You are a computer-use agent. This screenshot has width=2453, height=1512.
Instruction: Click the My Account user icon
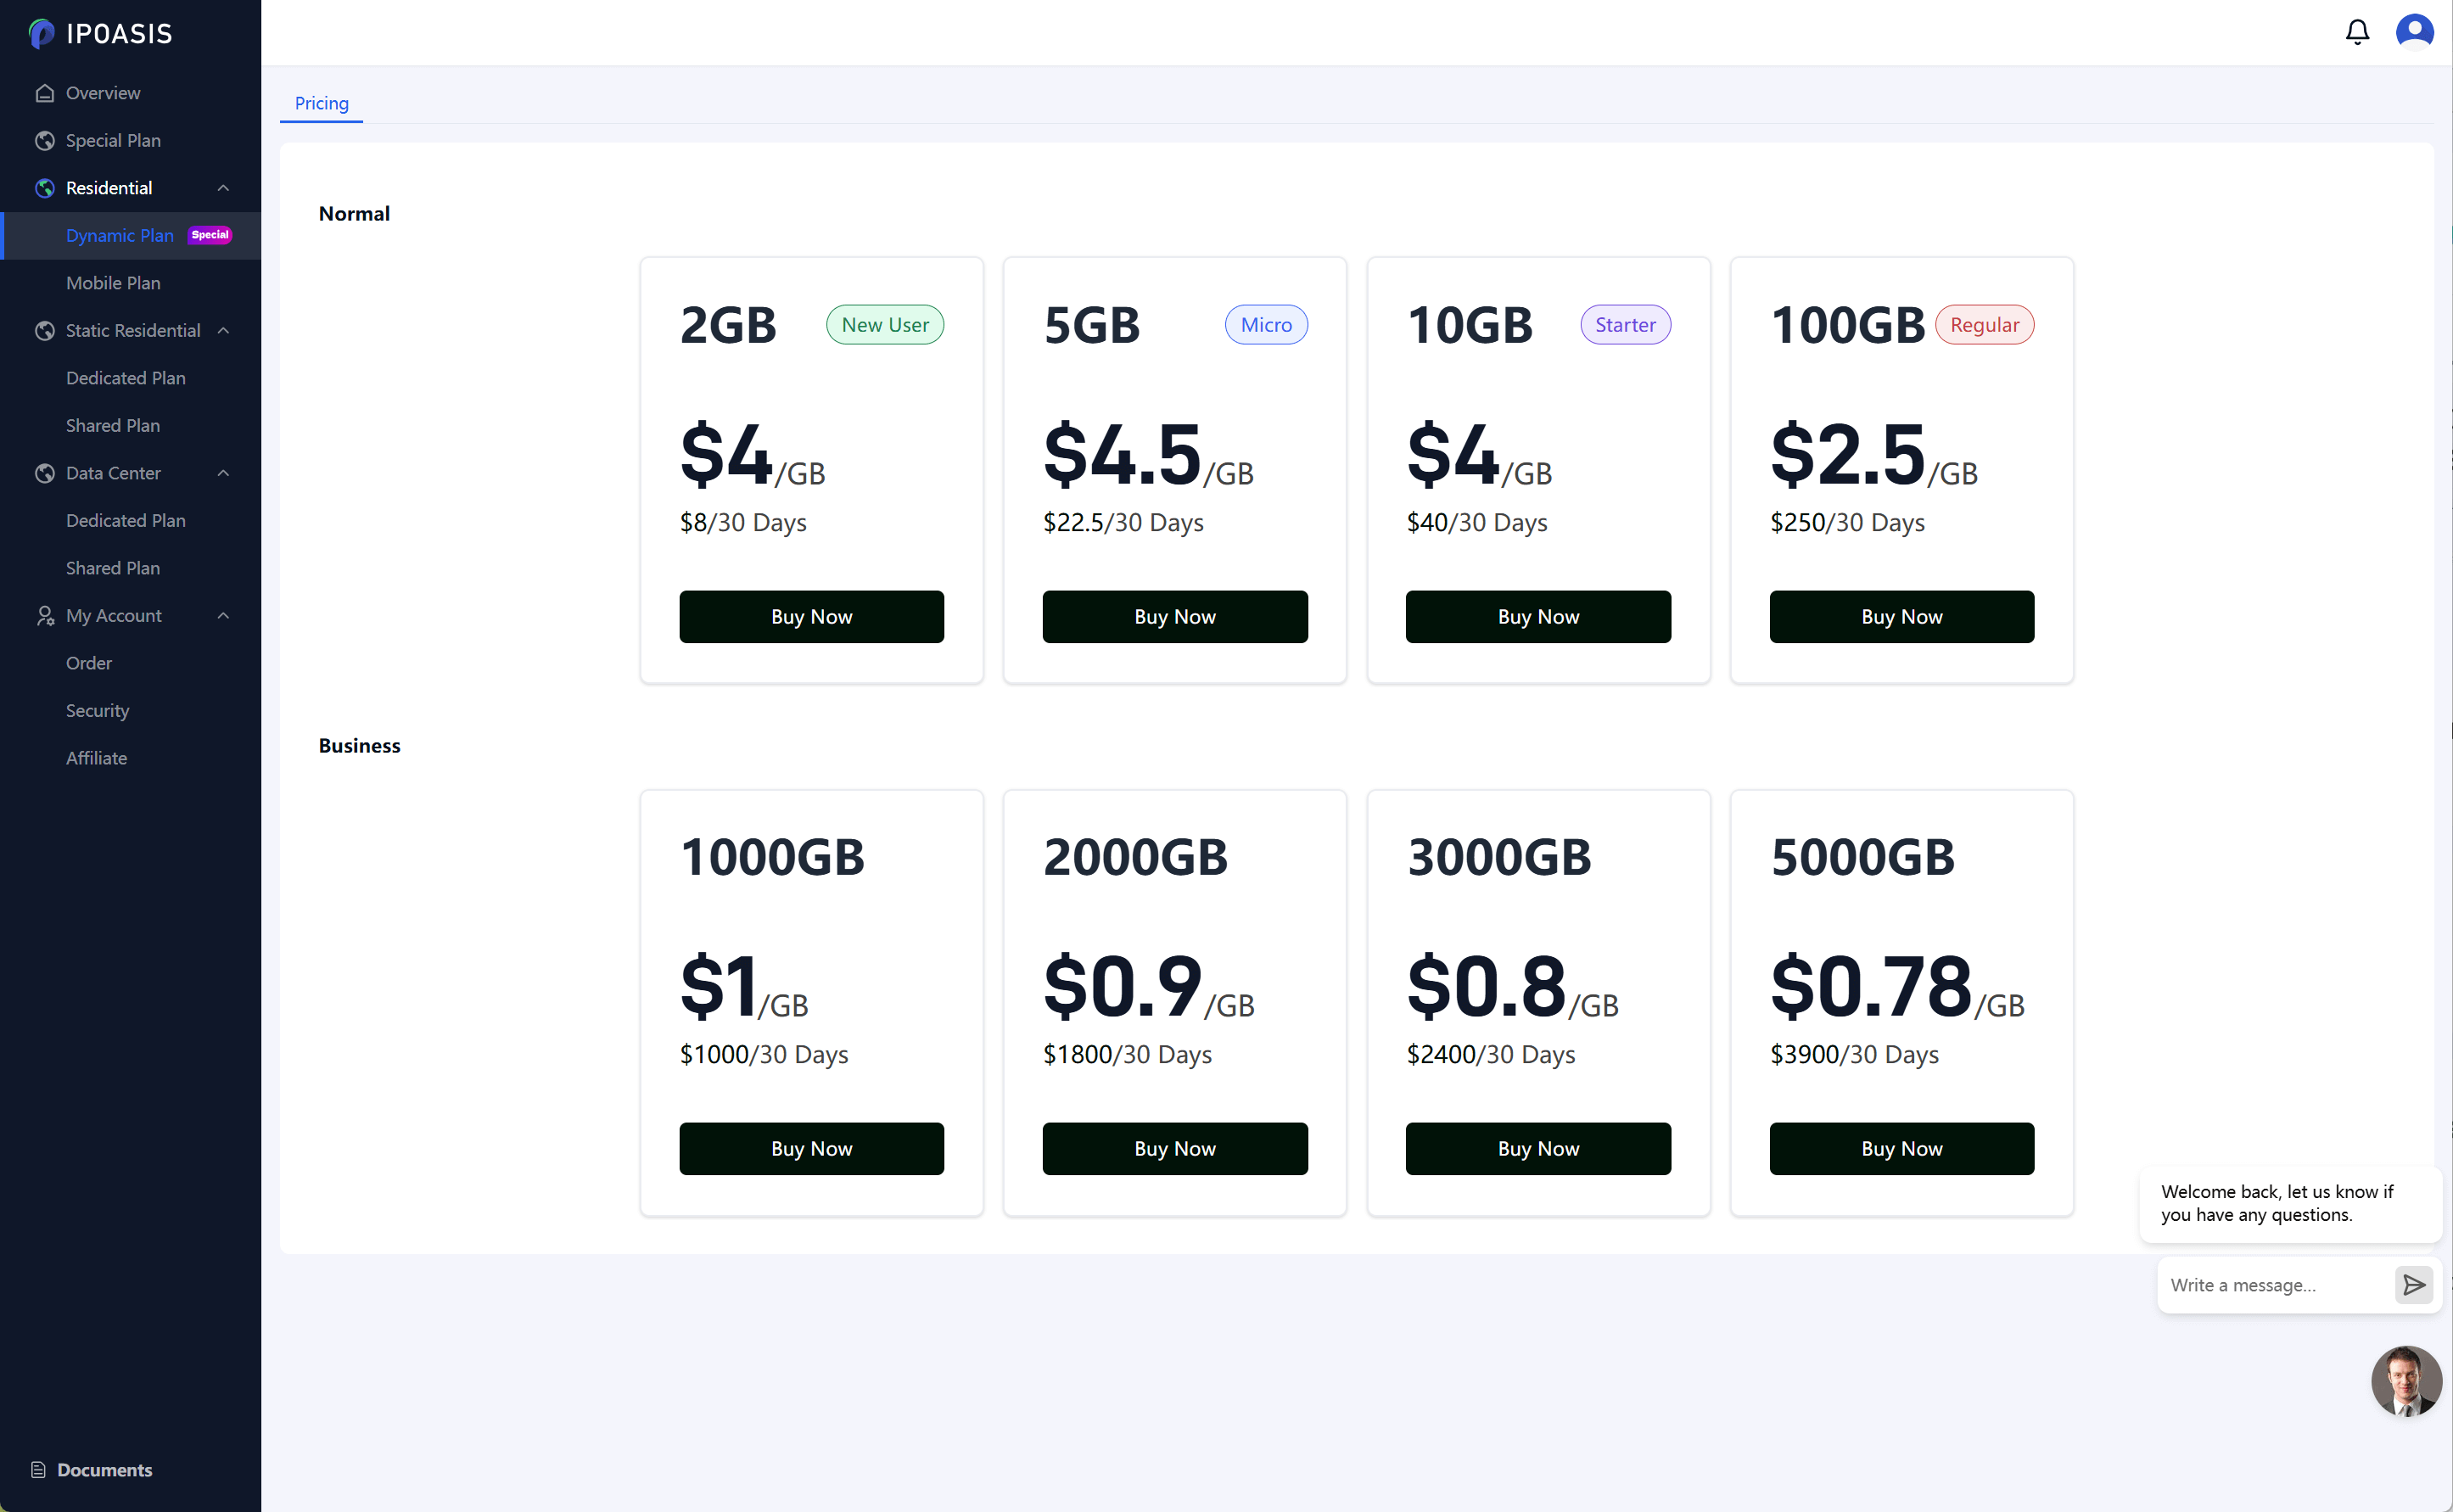coord(45,616)
